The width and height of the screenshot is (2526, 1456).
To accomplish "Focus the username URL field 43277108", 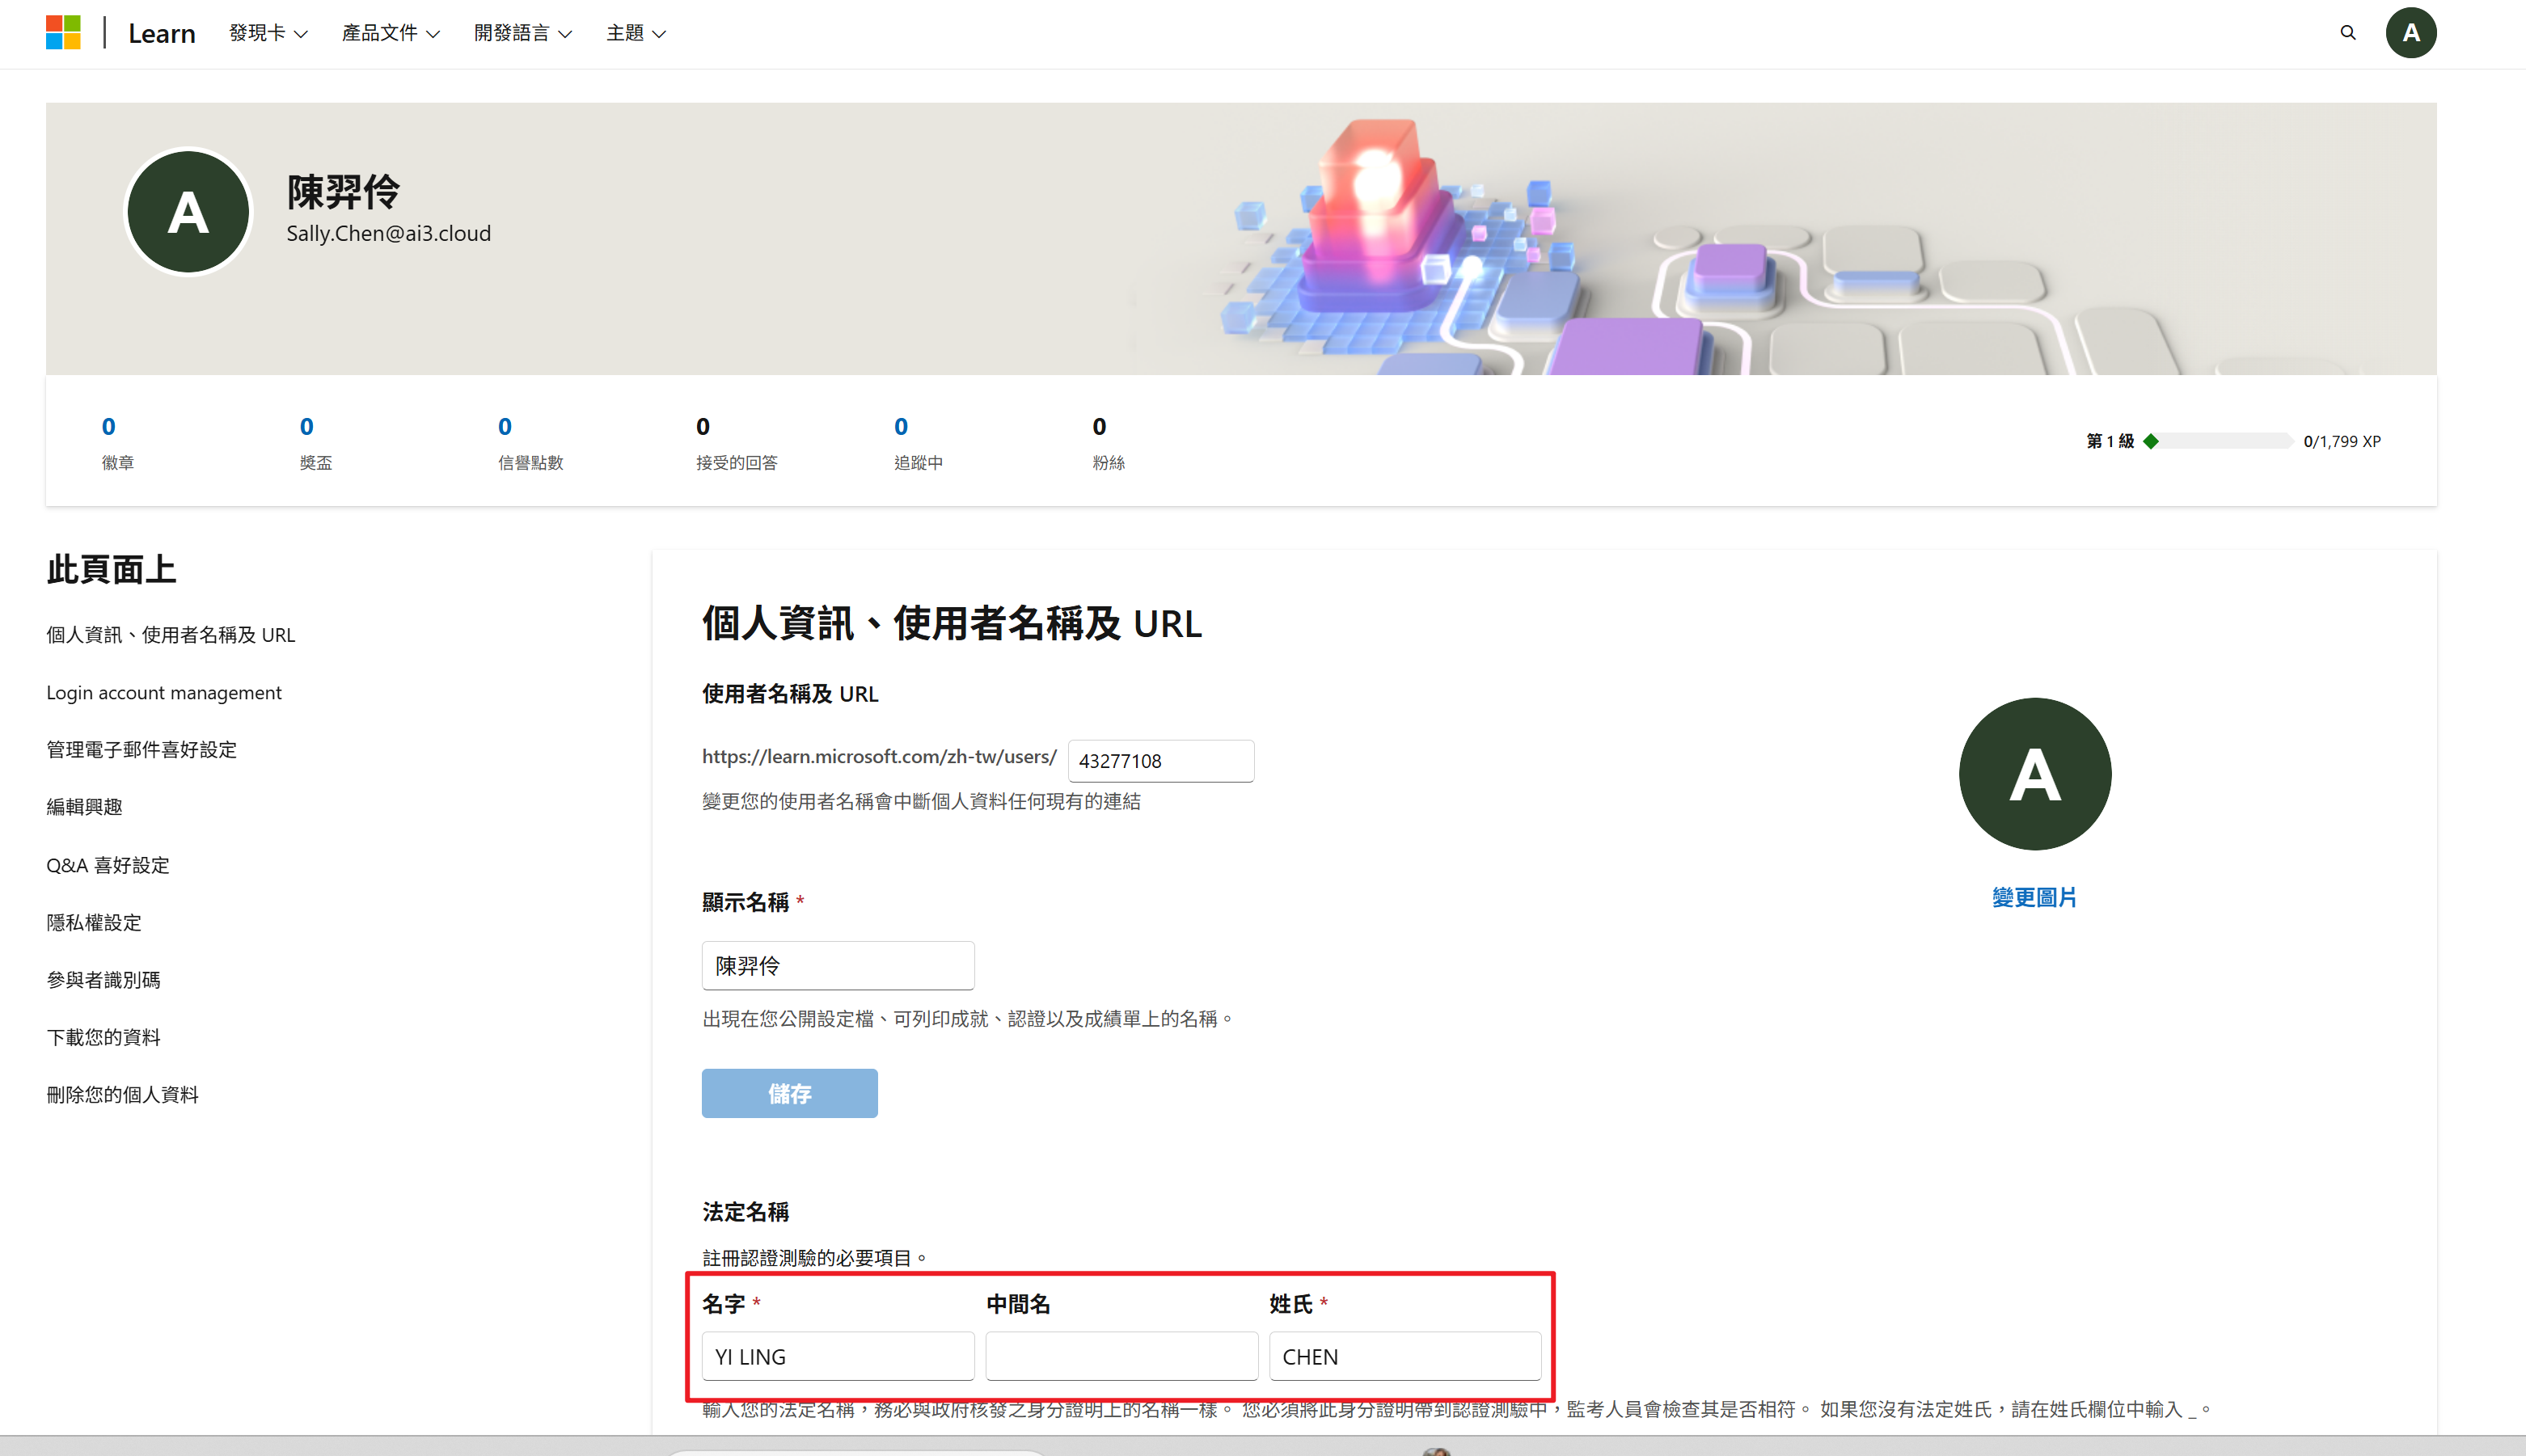I will 1161,761.
